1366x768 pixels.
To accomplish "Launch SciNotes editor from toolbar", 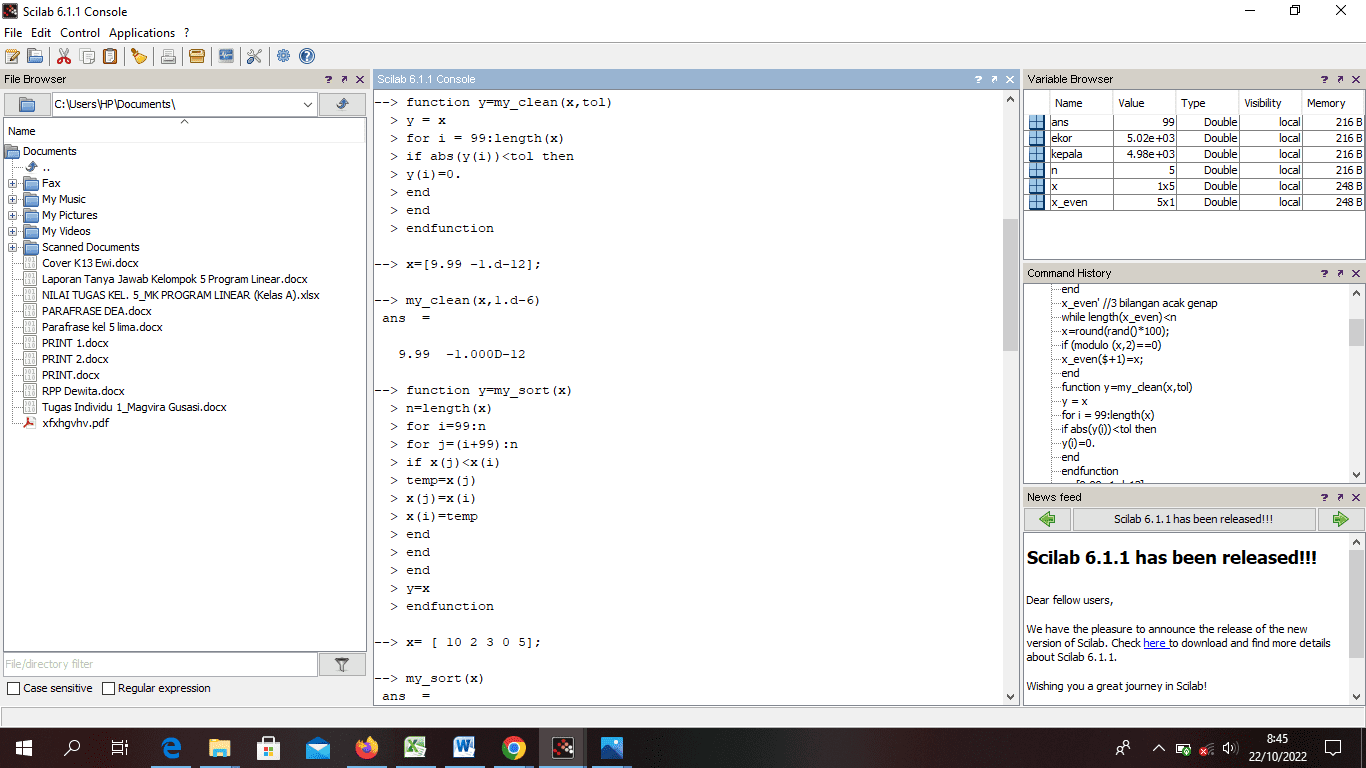I will tap(12, 56).
